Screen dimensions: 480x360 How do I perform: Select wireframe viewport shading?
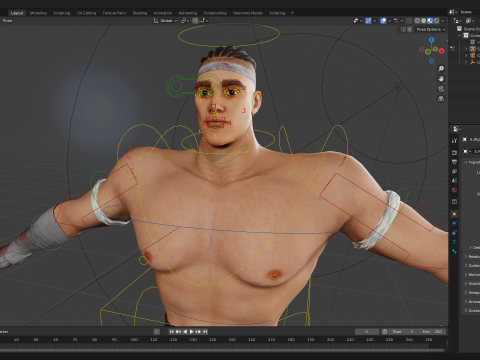[417, 21]
